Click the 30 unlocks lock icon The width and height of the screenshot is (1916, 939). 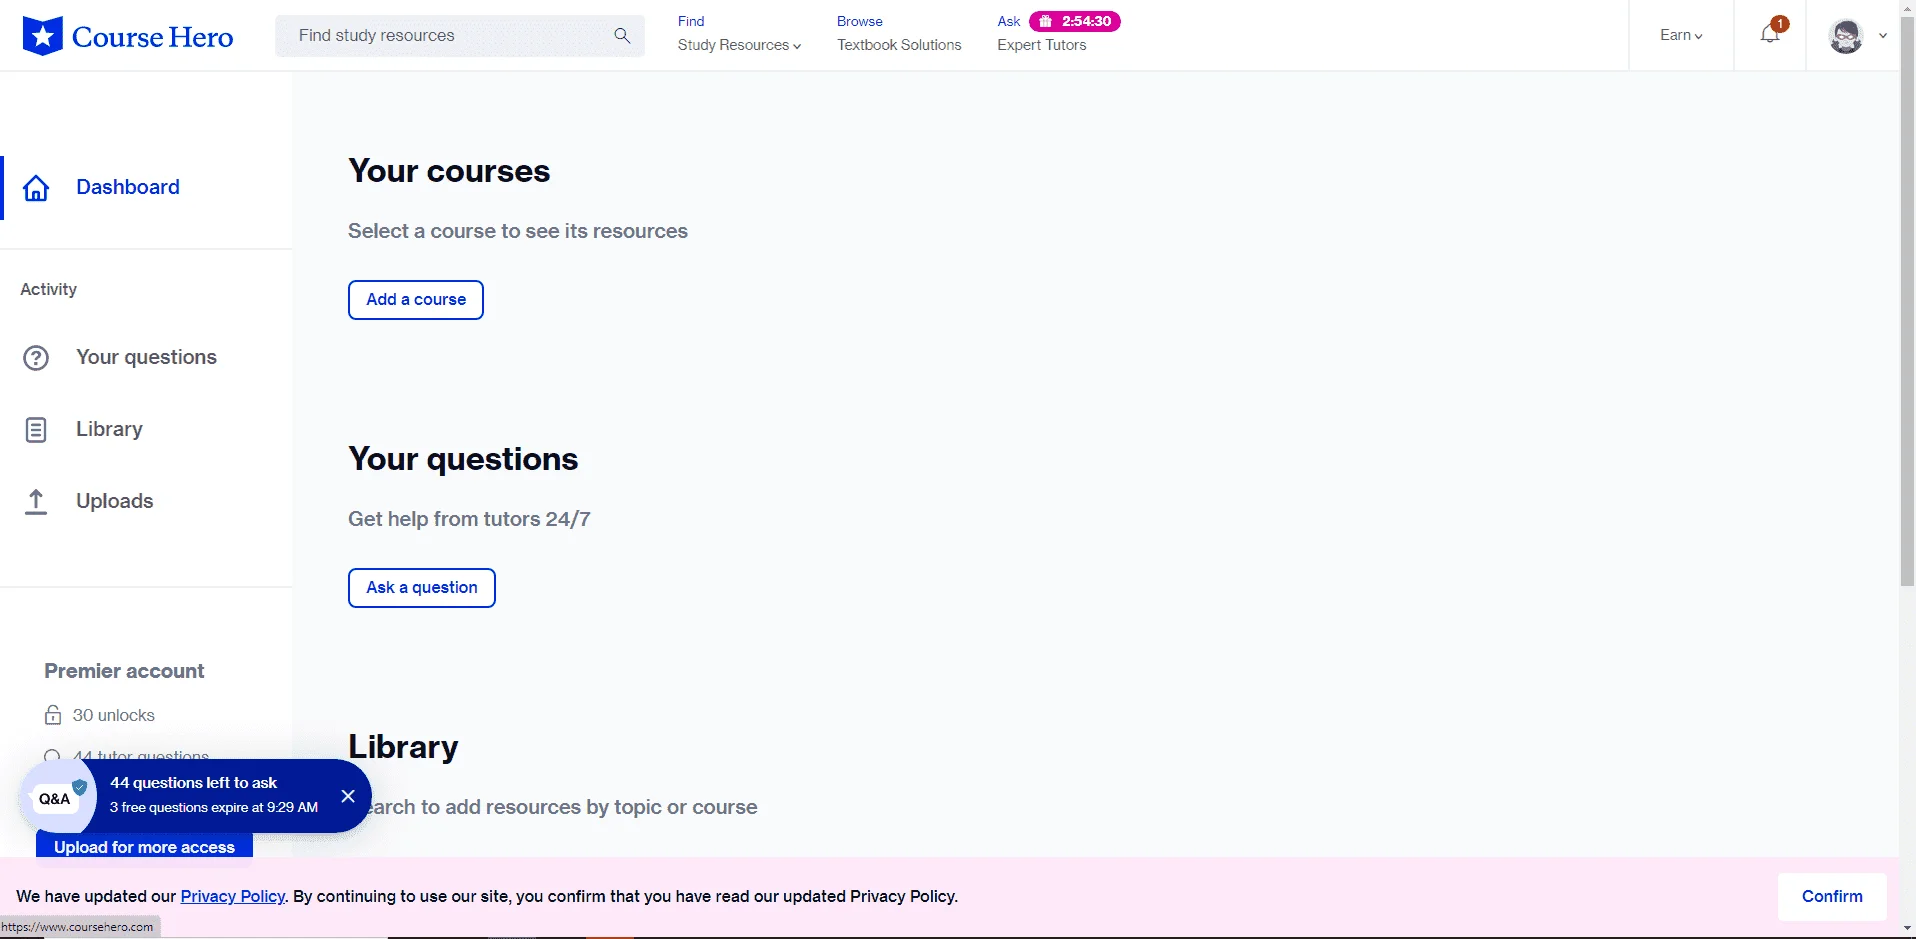53,715
